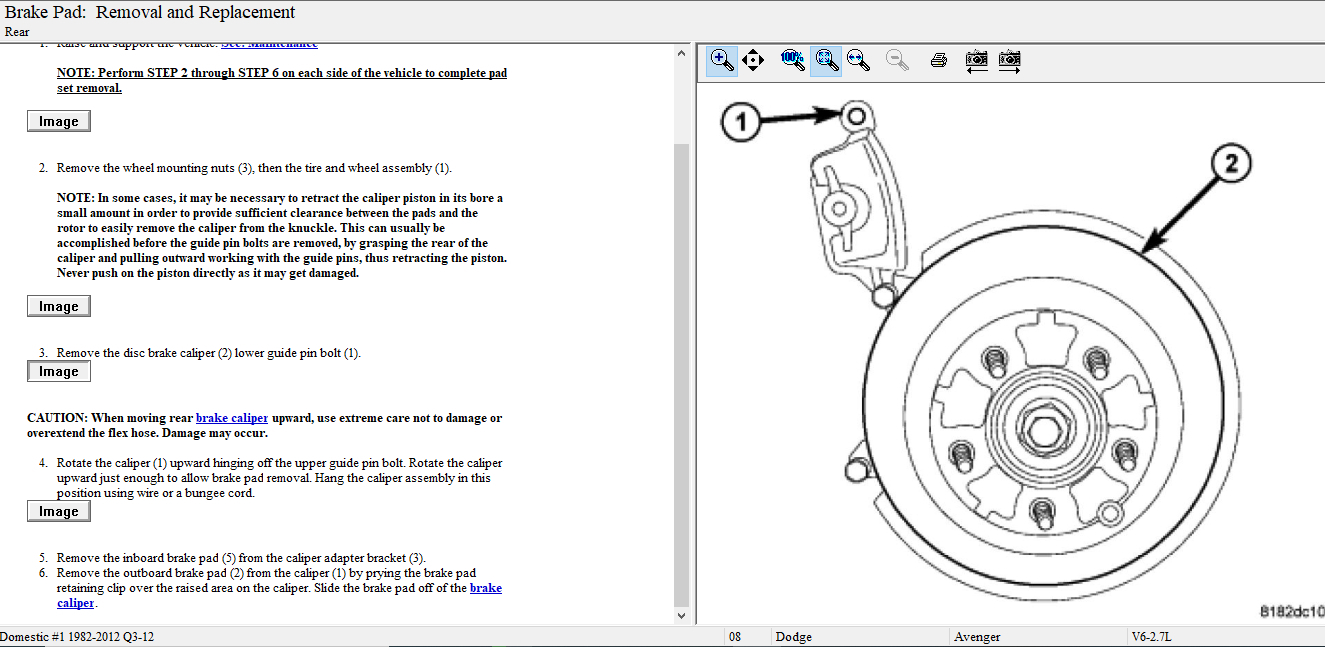The width and height of the screenshot is (1325, 647).
Task: Go to previous image with camera-left icon
Action: click(x=976, y=60)
